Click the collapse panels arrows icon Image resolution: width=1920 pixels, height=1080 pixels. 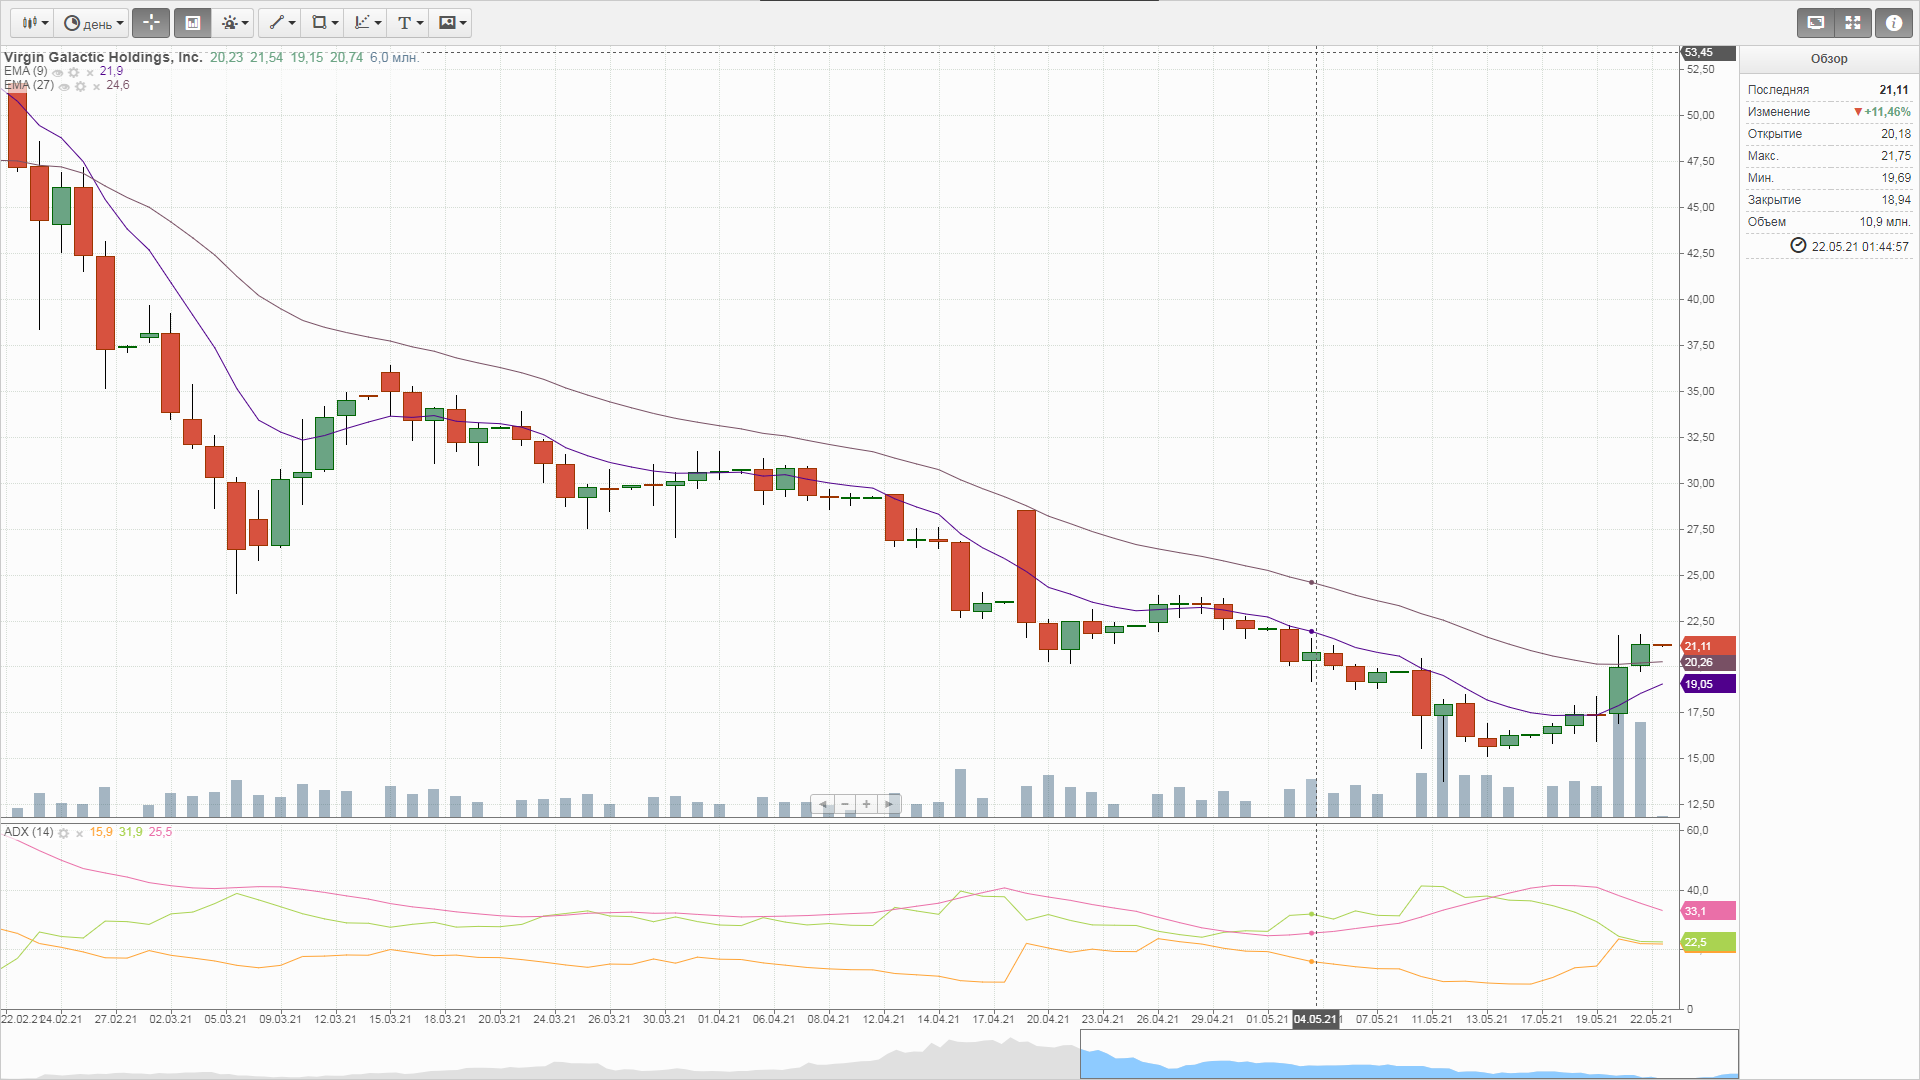pos(1853,22)
